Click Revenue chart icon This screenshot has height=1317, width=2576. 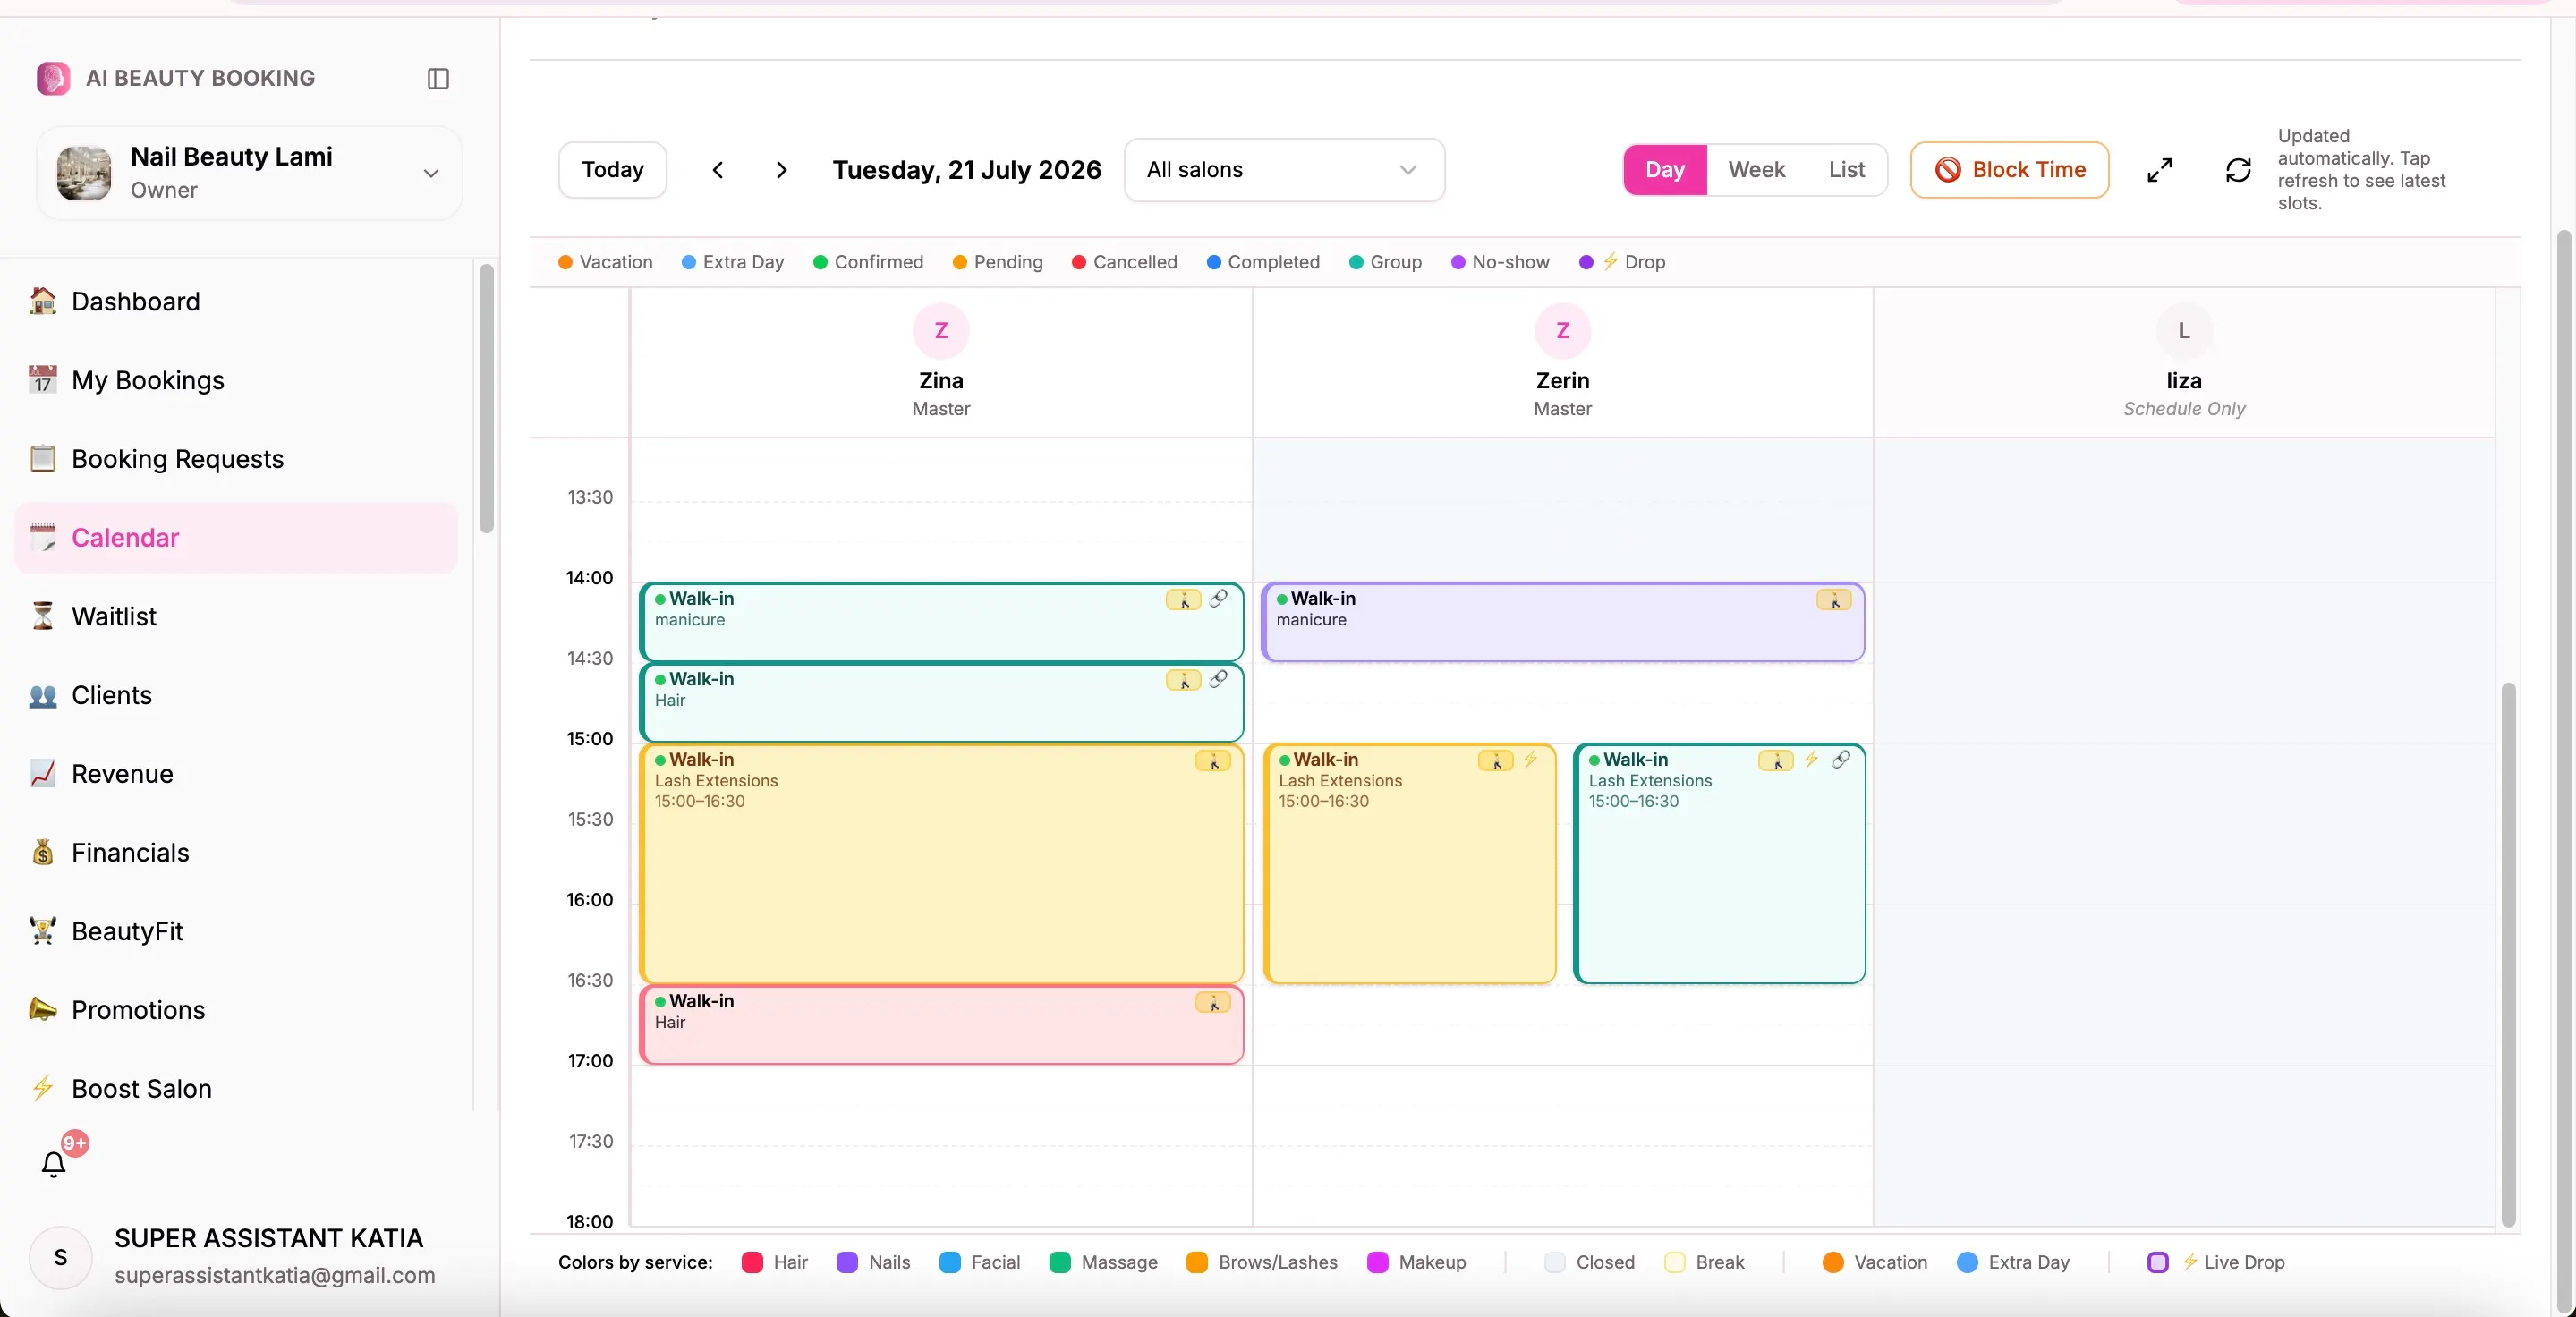click(x=43, y=774)
